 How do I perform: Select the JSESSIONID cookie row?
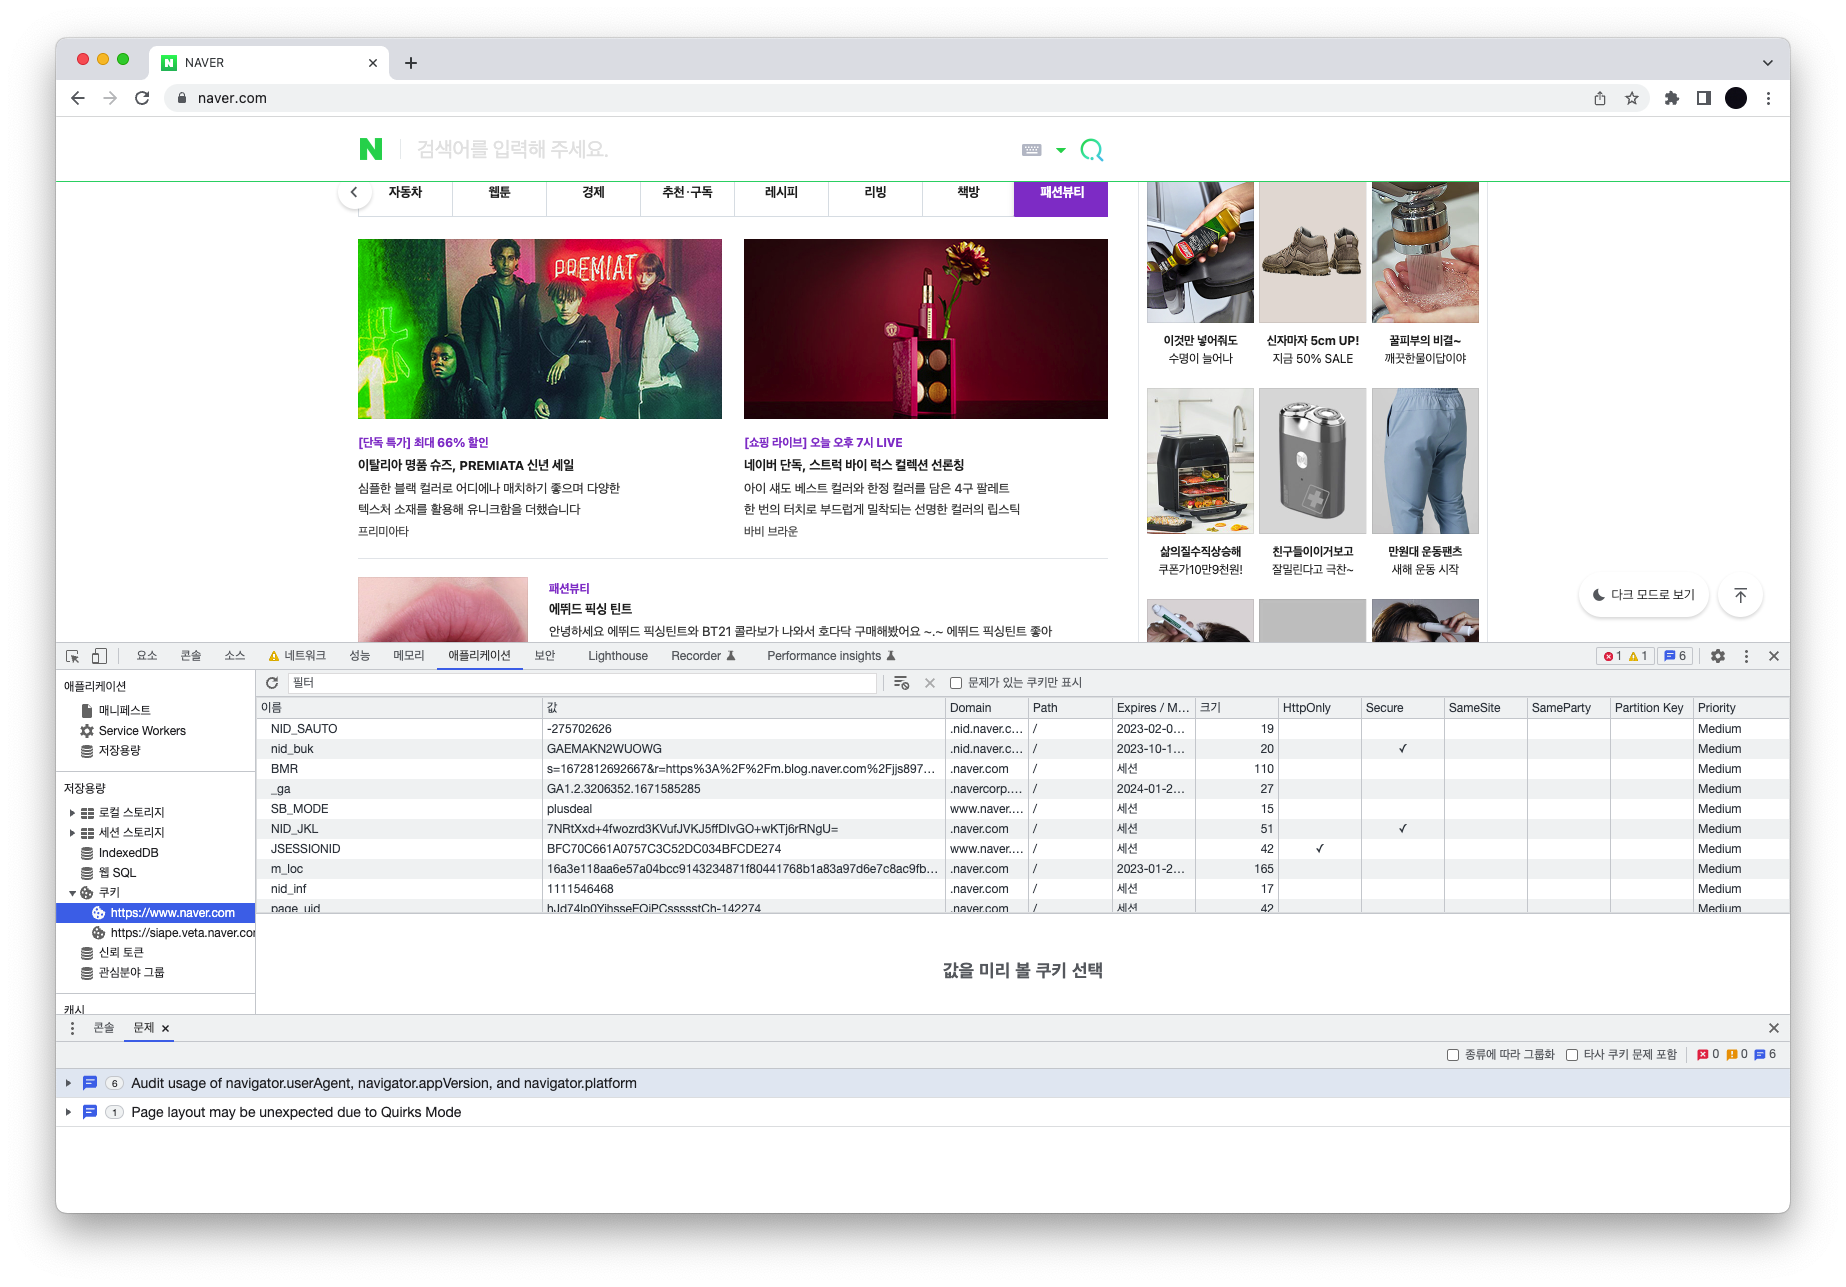tap(1023, 849)
